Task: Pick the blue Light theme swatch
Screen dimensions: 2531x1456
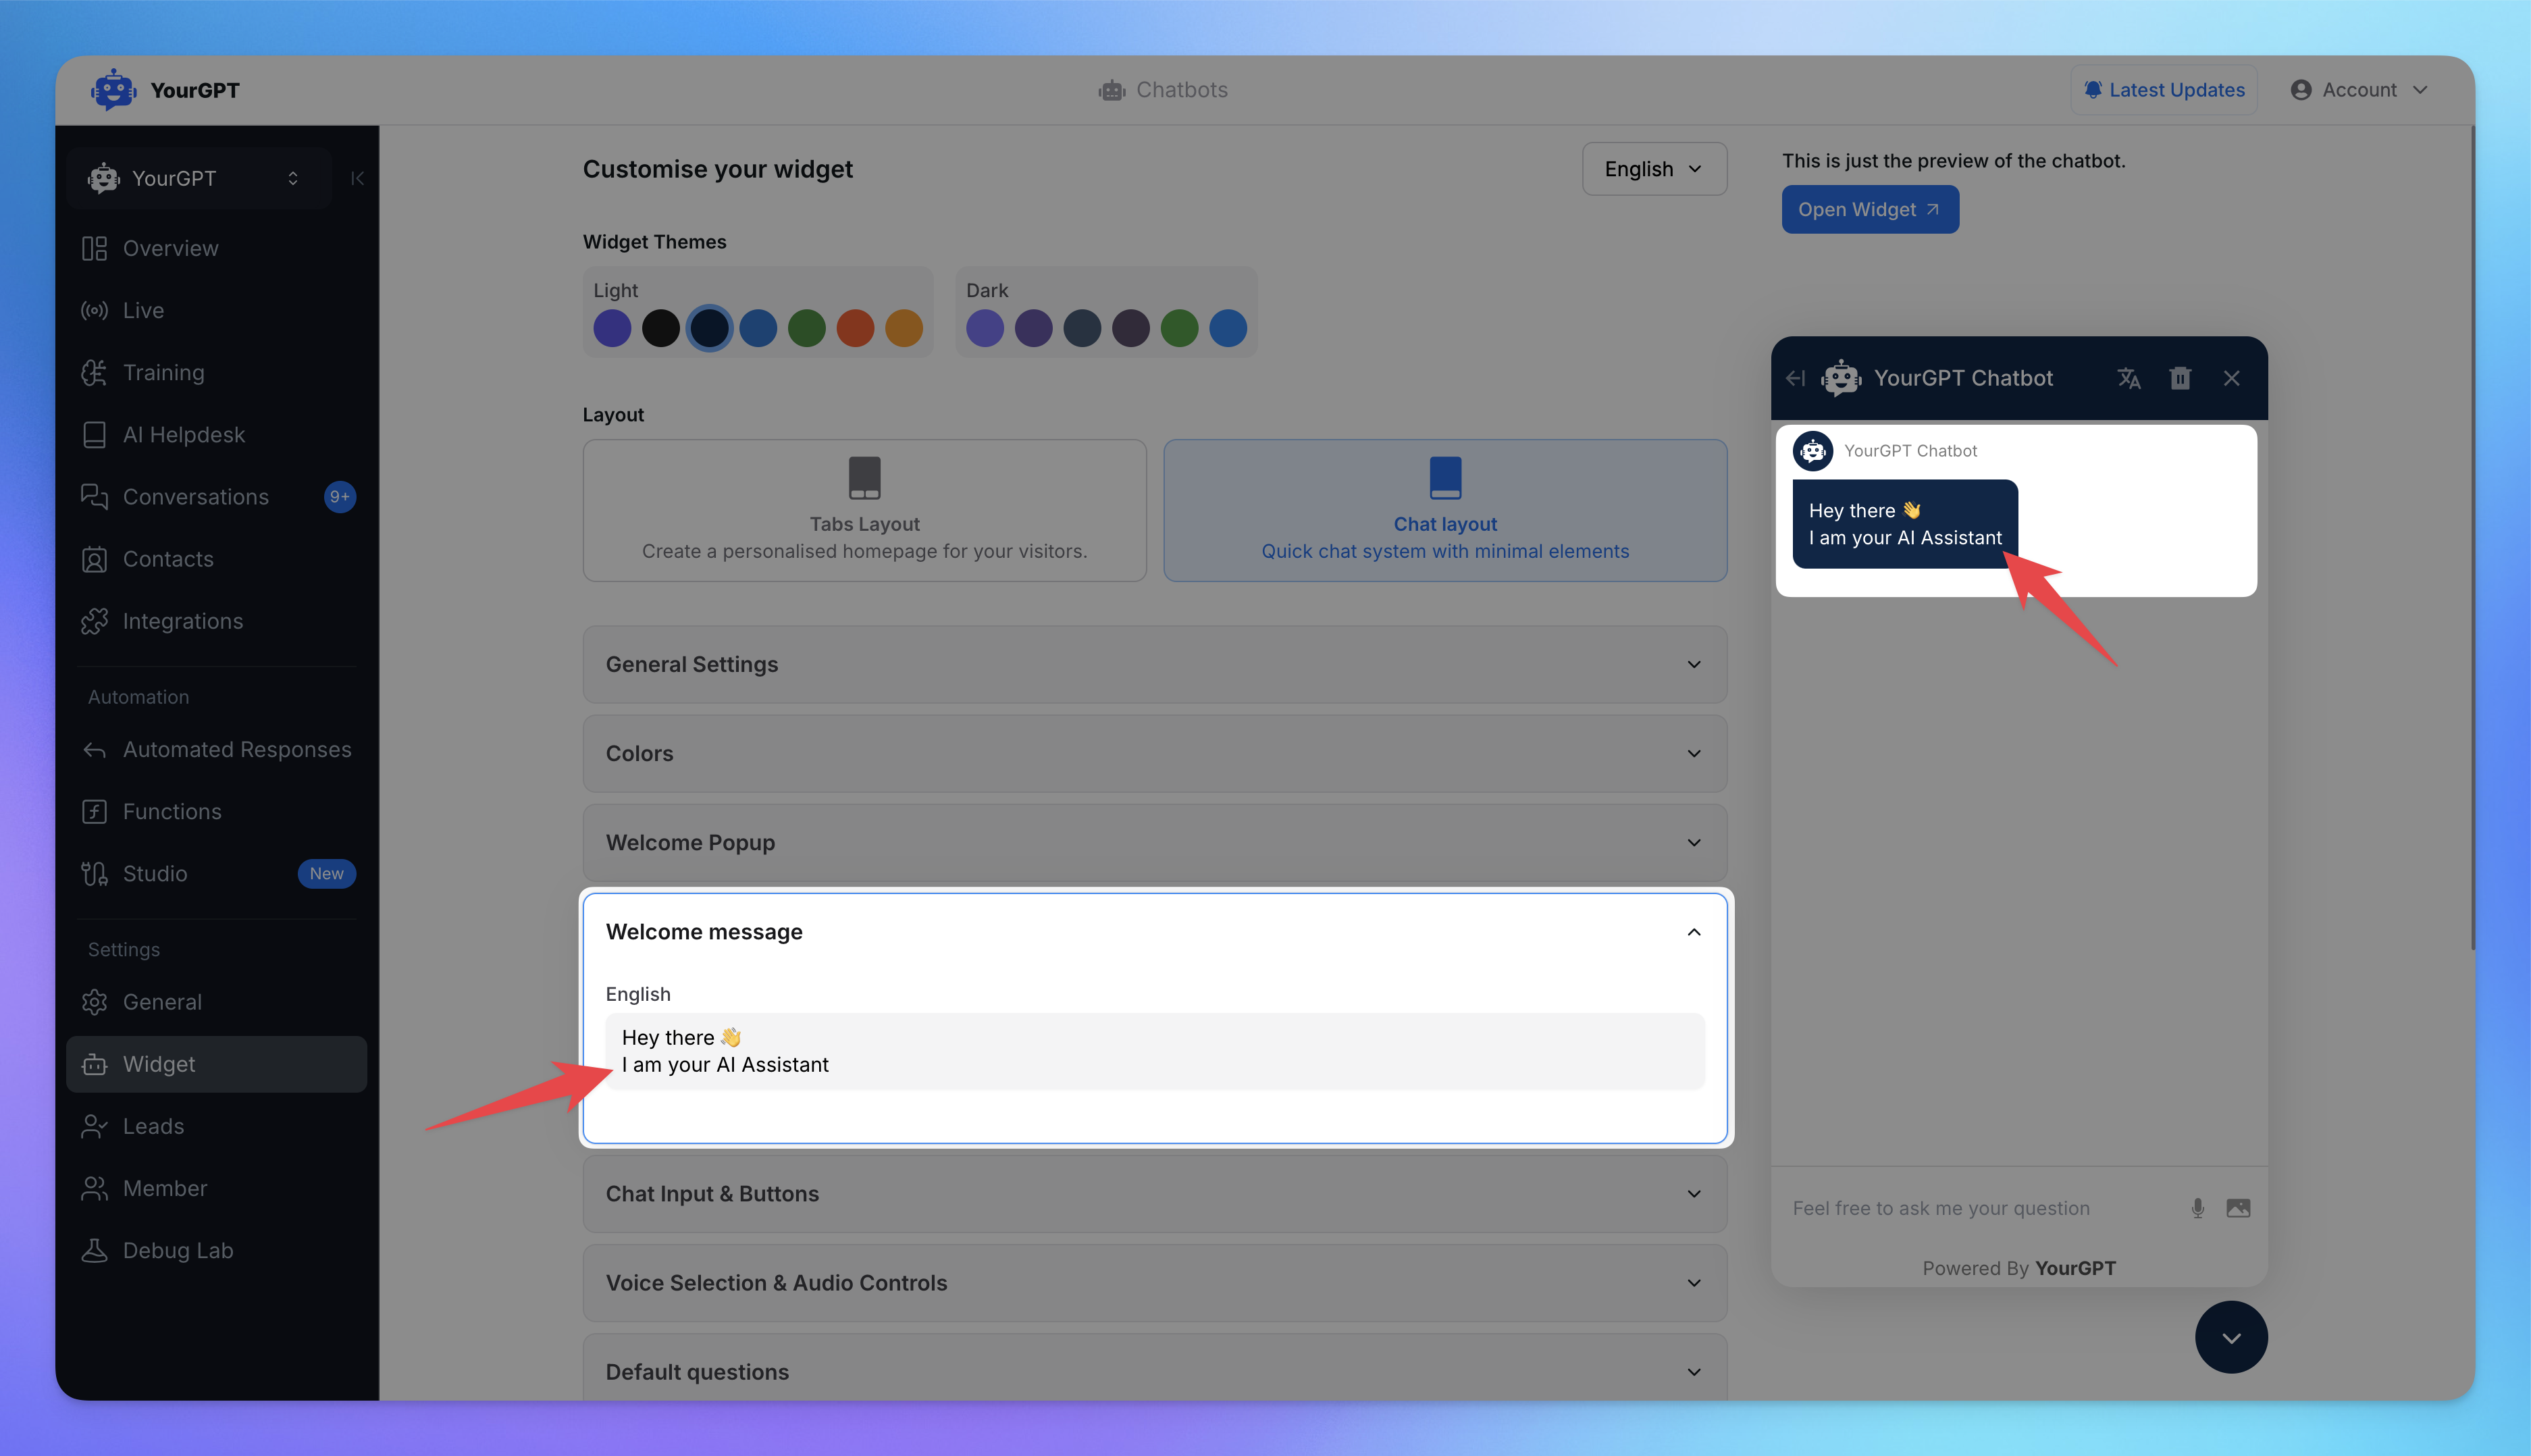Action: [x=758, y=328]
